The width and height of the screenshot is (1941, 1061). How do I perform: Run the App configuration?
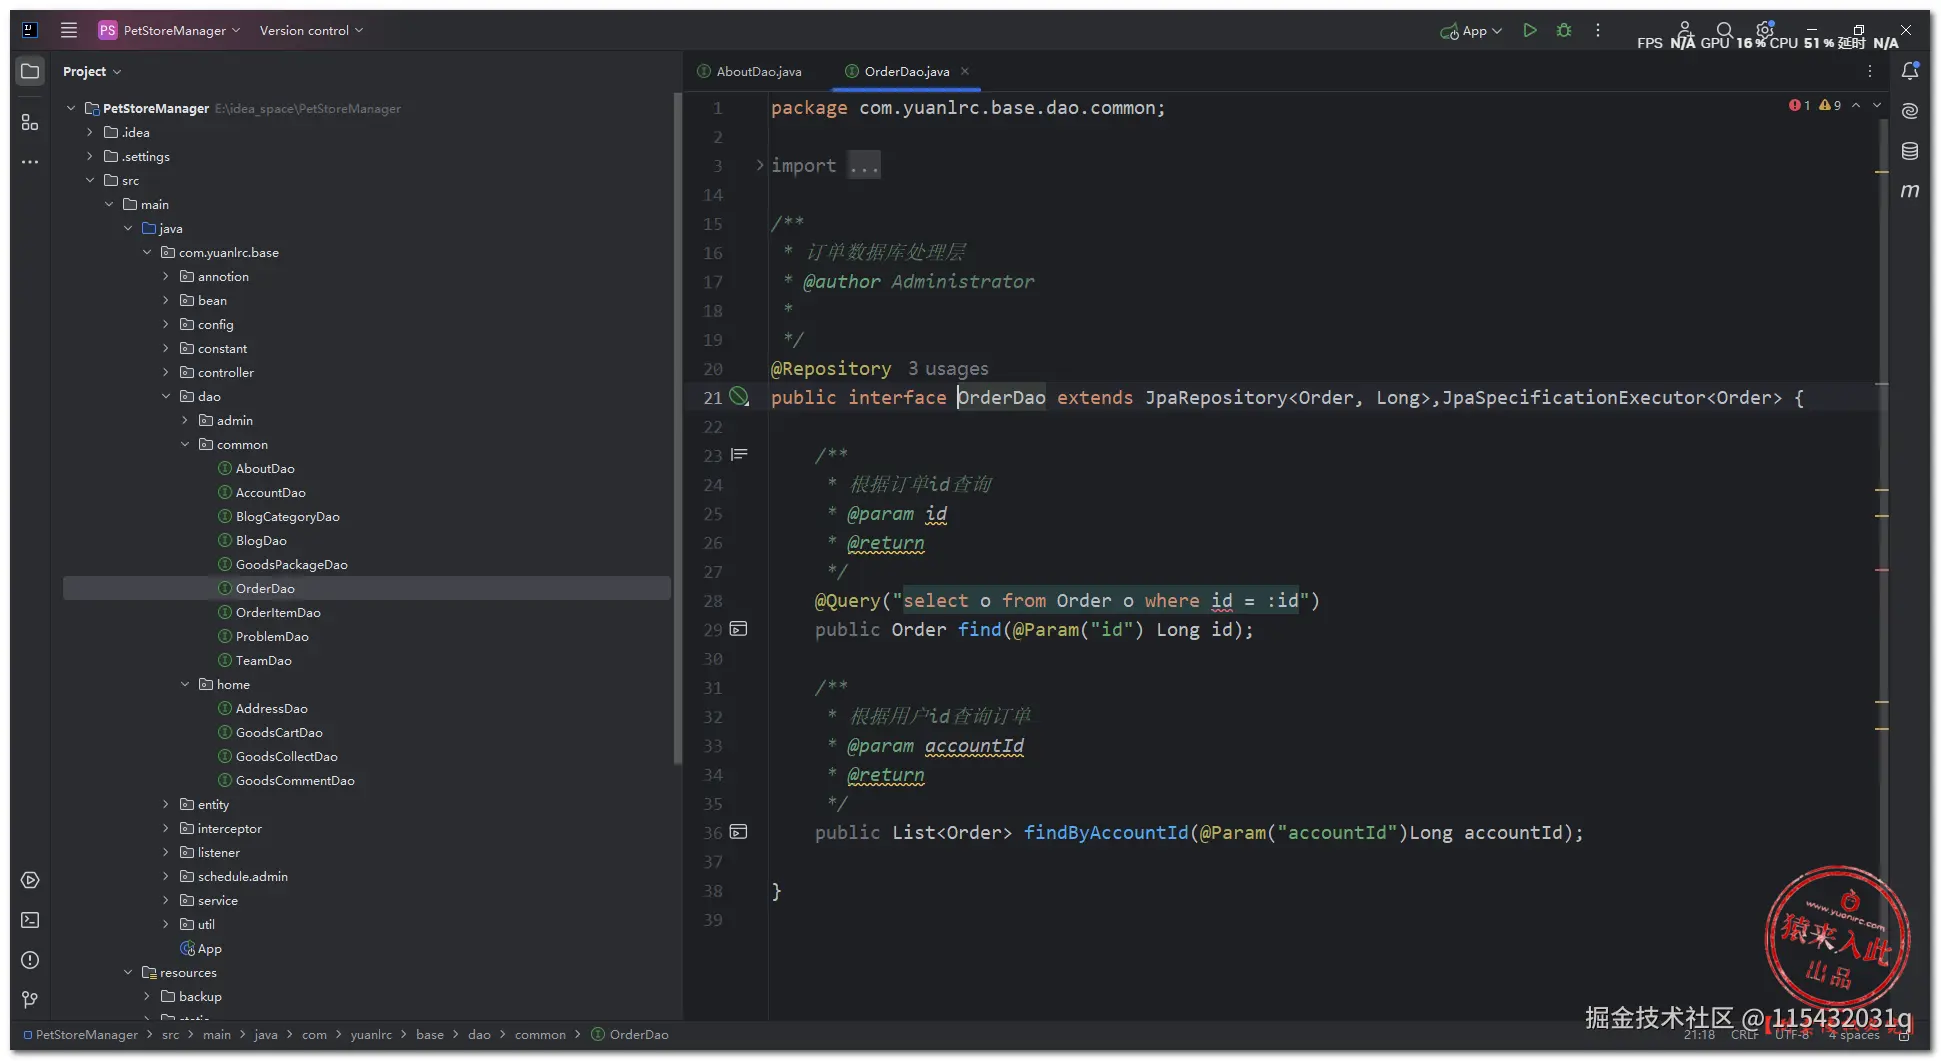[1530, 30]
